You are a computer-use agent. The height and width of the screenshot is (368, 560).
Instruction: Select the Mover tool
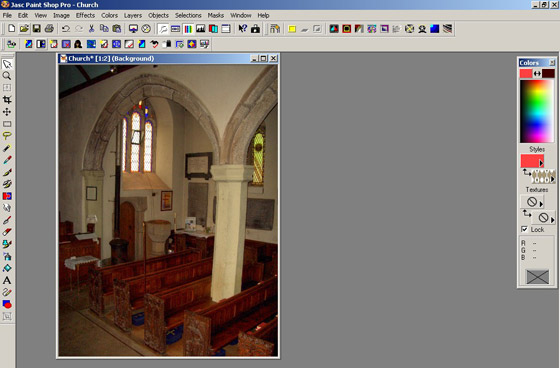pyautogui.click(x=7, y=112)
